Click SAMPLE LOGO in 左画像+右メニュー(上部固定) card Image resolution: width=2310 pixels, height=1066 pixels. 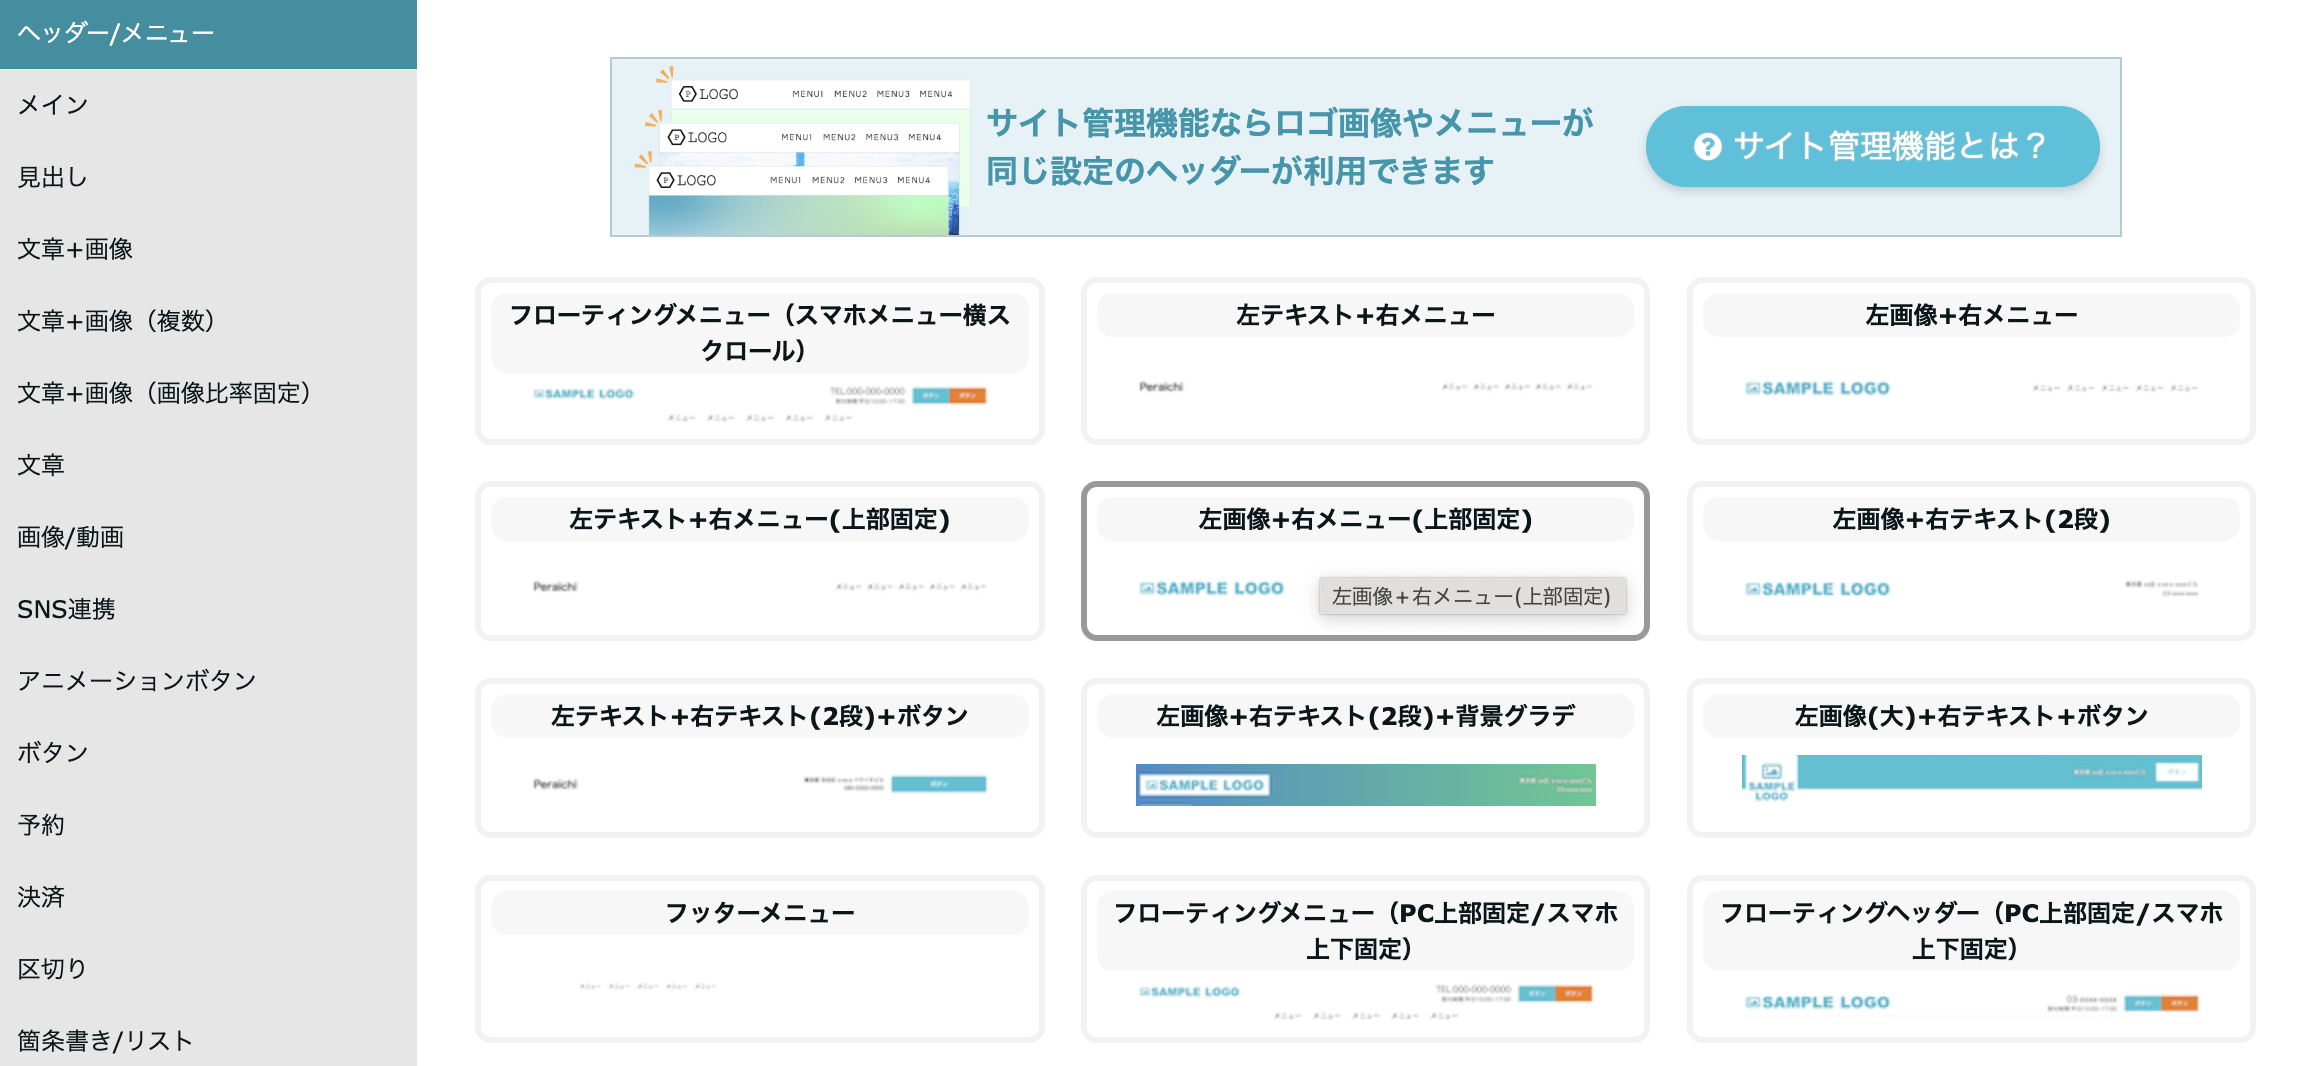1211,589
